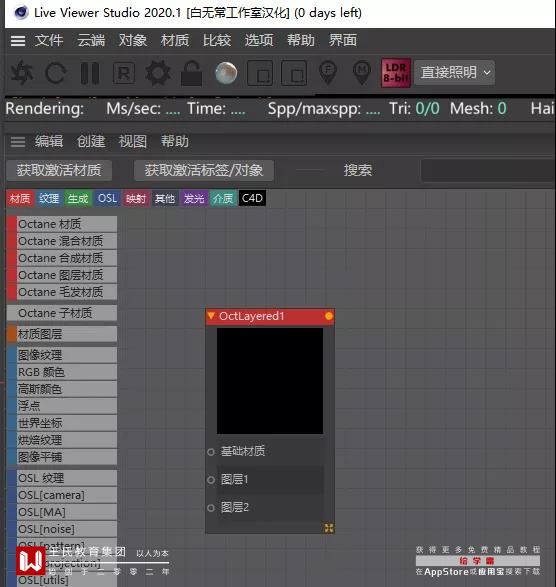Open the 文件 menu

(x=49, y=40)
